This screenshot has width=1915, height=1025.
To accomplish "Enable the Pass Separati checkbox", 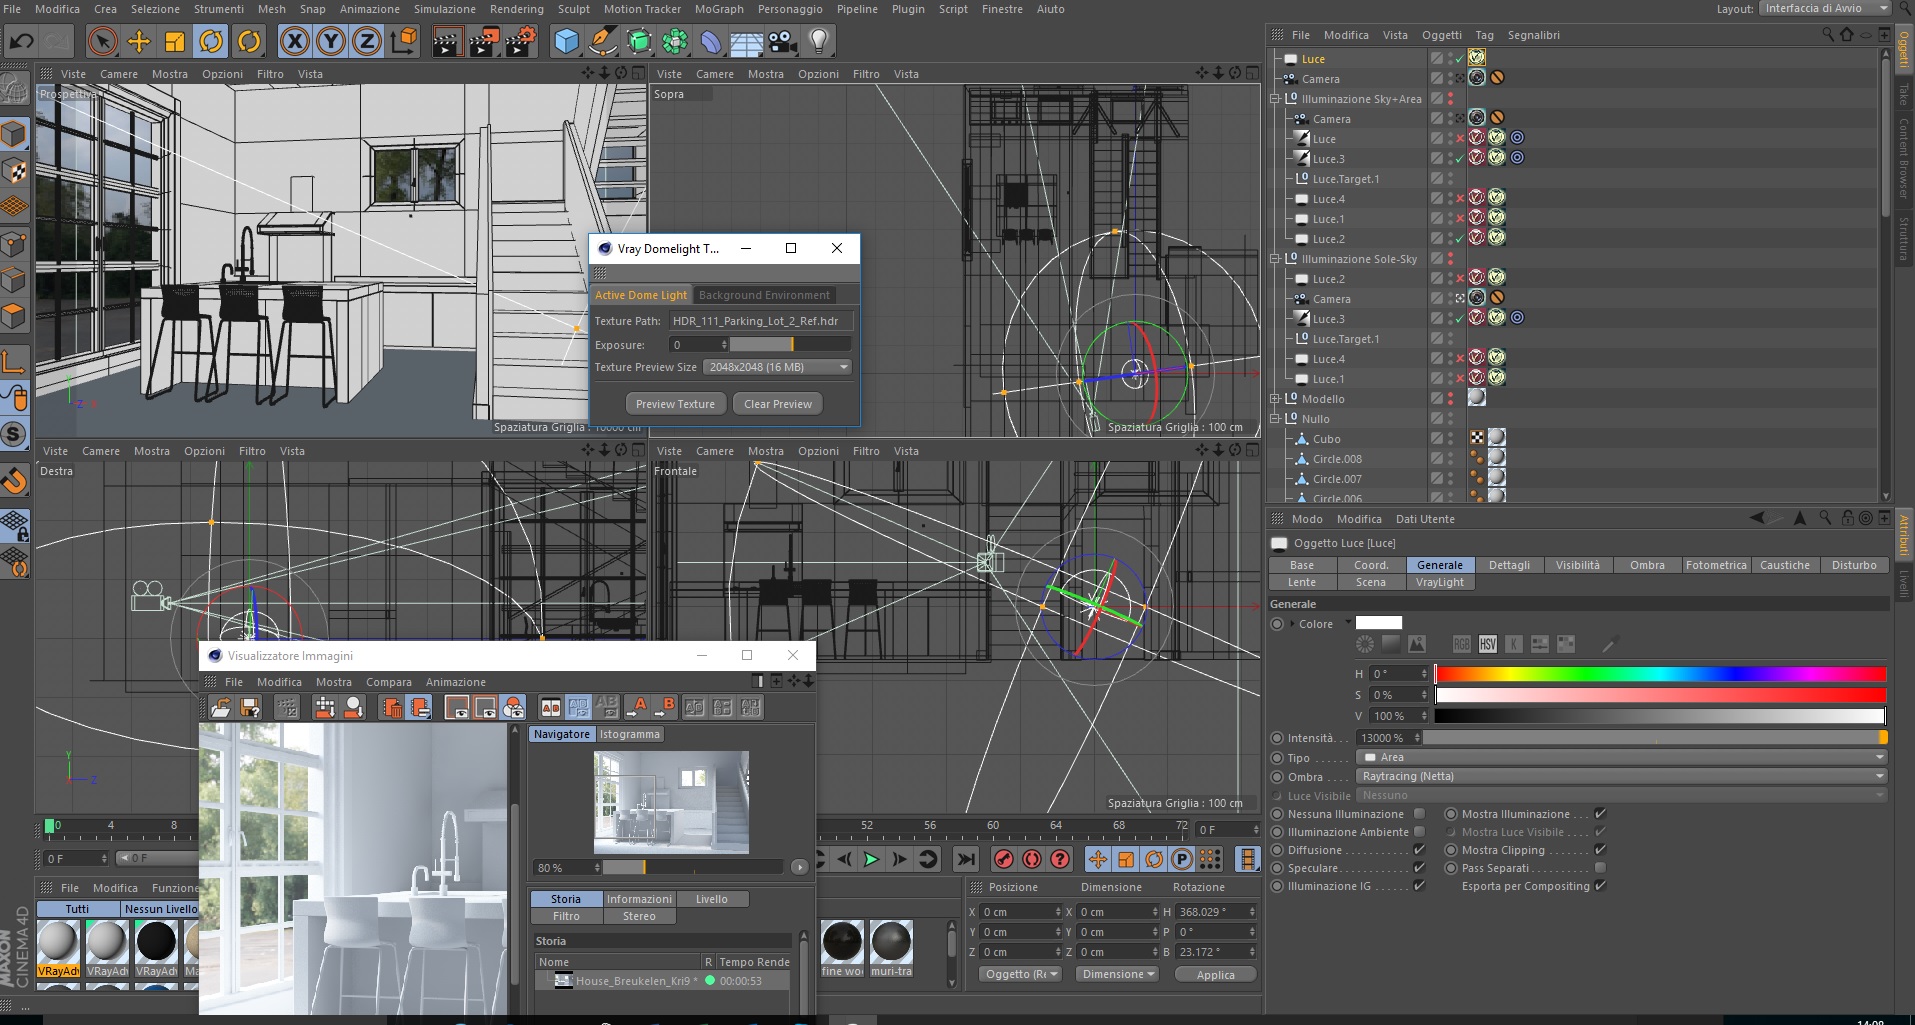I will [x=1600, y=868].
